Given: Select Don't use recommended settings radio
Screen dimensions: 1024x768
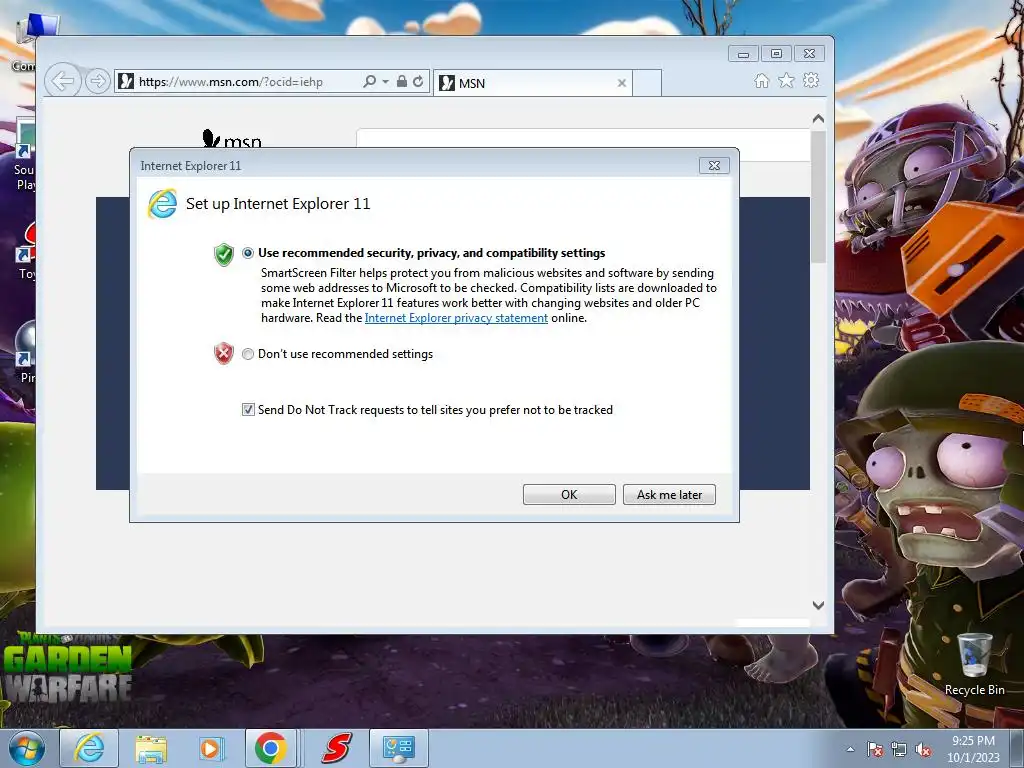Looking at the screenshot, I should pyautogui.click(x=248, y=354).
